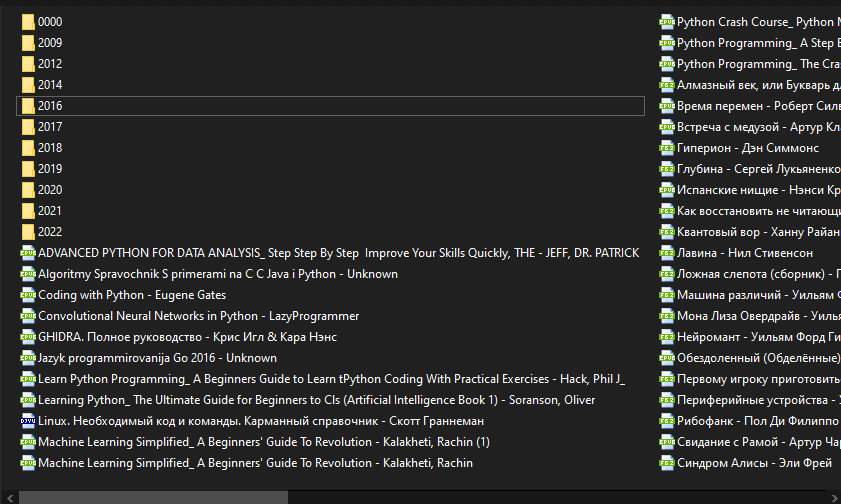Select the folder named 2019
This screenshot has width=841, height=504.
tap(50, 169)
